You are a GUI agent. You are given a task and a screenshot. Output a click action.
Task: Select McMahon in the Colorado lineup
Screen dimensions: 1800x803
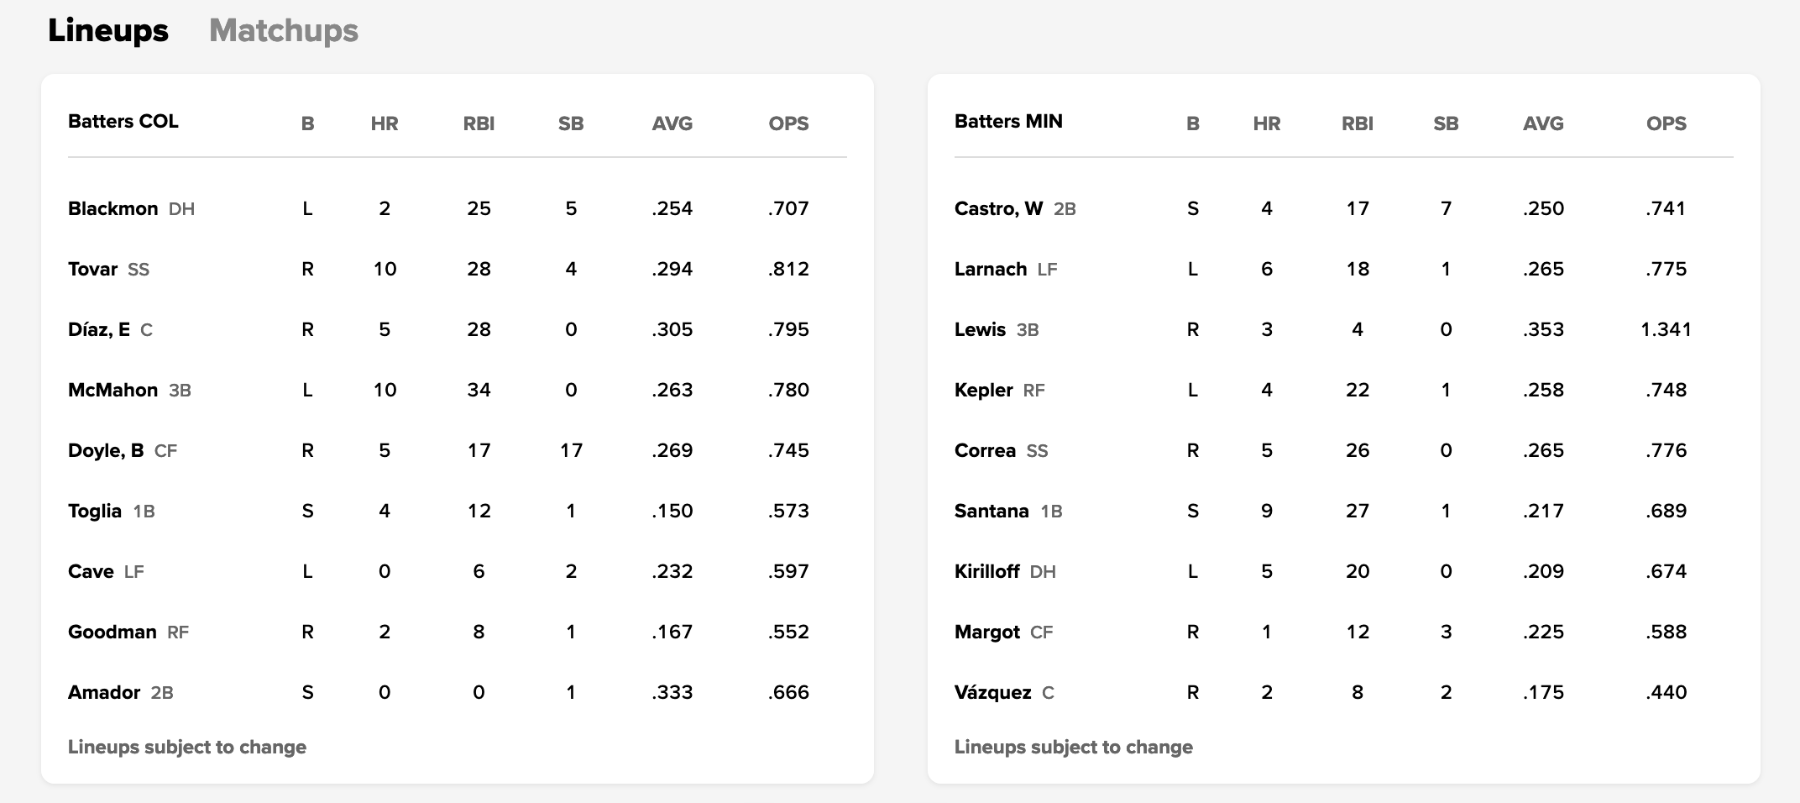coord(113,390)
